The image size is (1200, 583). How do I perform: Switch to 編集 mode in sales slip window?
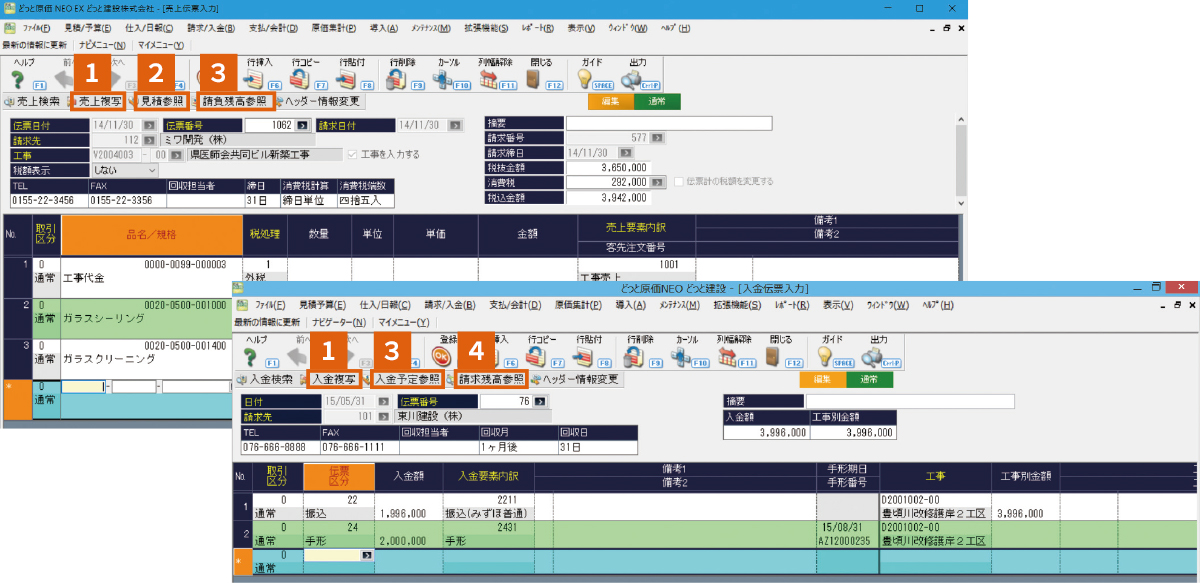click(x=611, y=101)
